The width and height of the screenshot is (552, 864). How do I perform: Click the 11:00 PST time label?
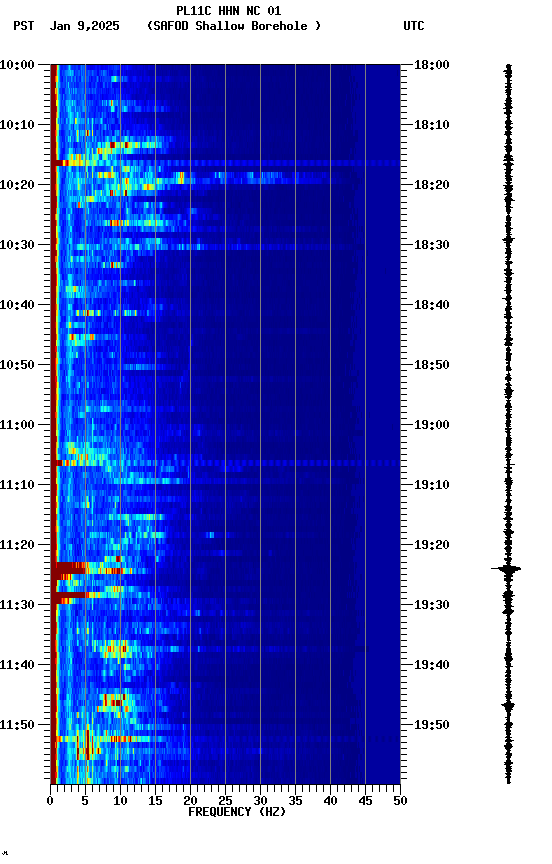click(17, 425)
